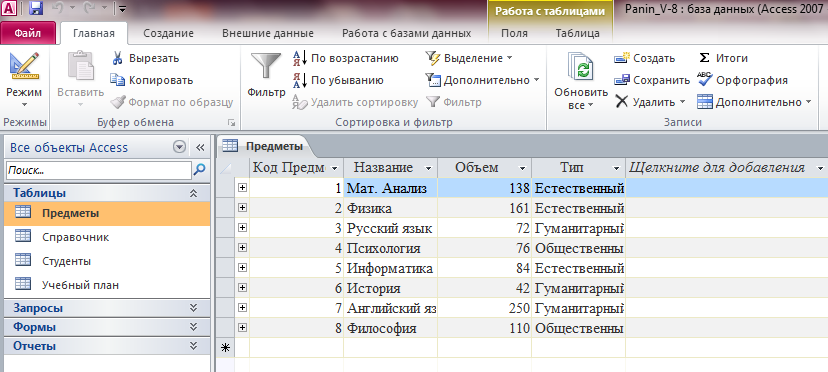This screenshot has width=828, height=372.
Task: Open the quick access toolbar customize arrow
Action: pos(123,8)
